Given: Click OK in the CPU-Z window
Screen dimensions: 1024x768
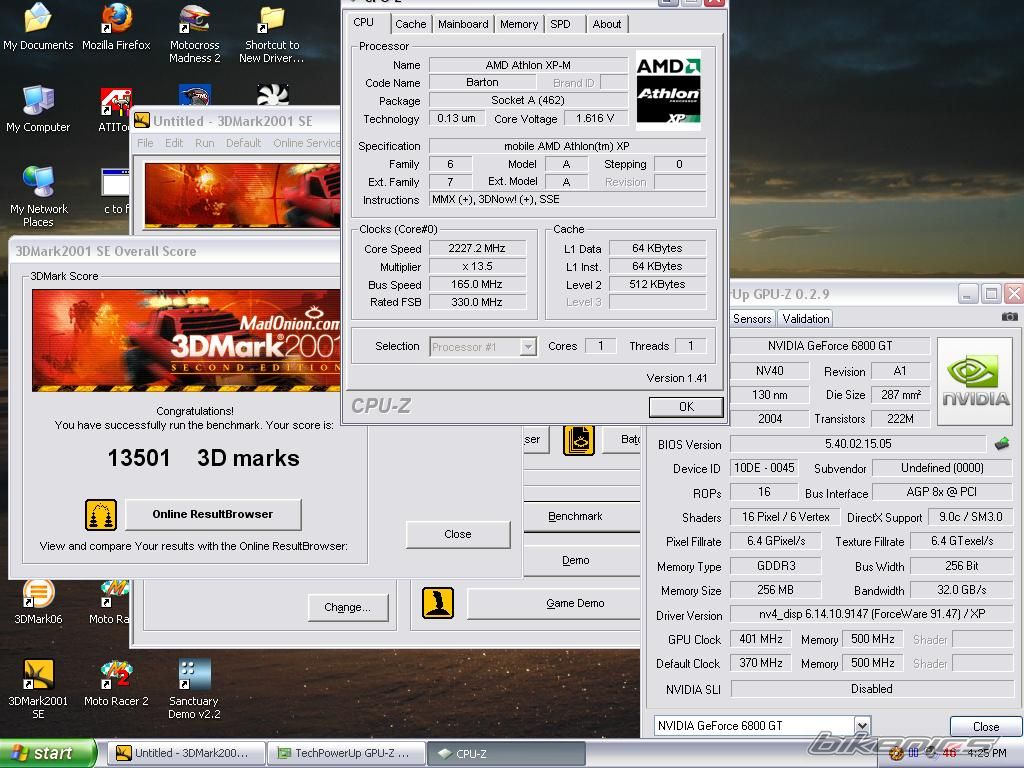Looking at the screenshot, I should click(x=685, y=407).
